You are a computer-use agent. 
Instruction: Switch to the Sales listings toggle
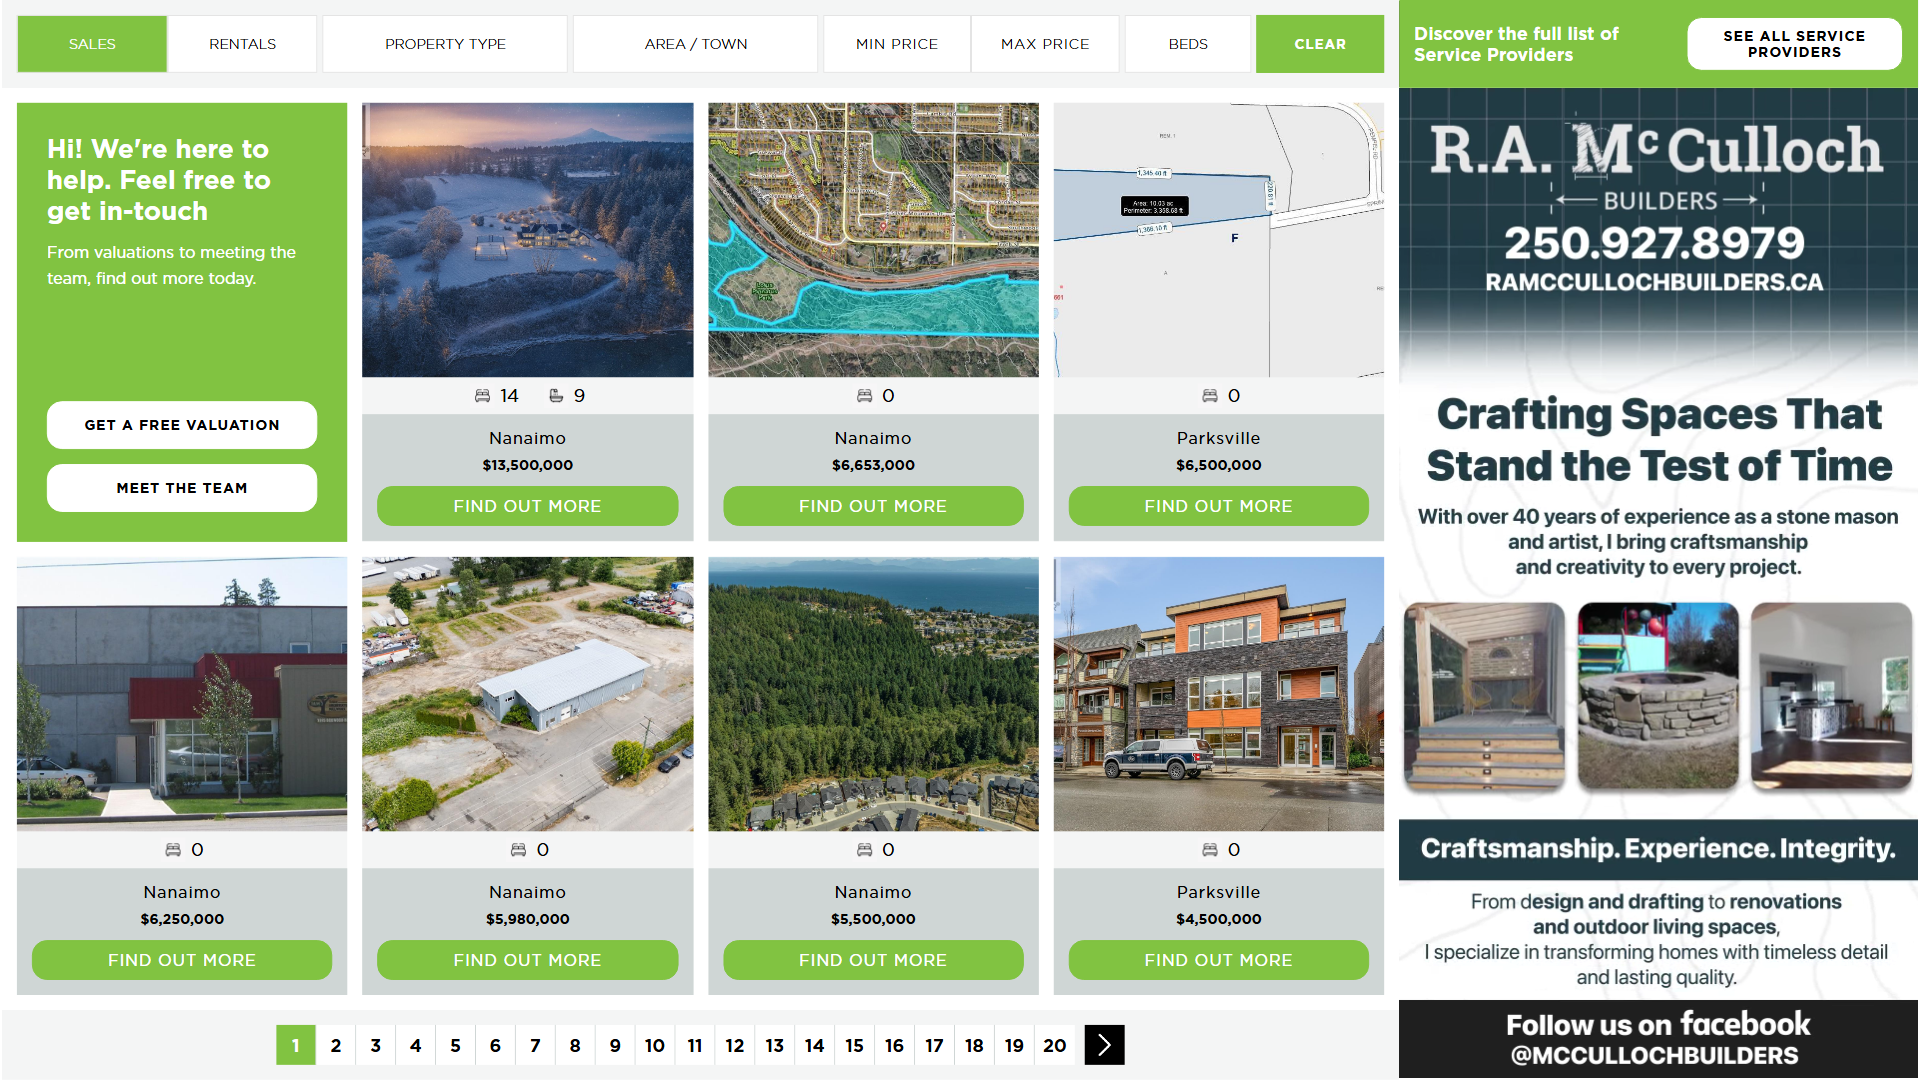(x=92, y=44)
